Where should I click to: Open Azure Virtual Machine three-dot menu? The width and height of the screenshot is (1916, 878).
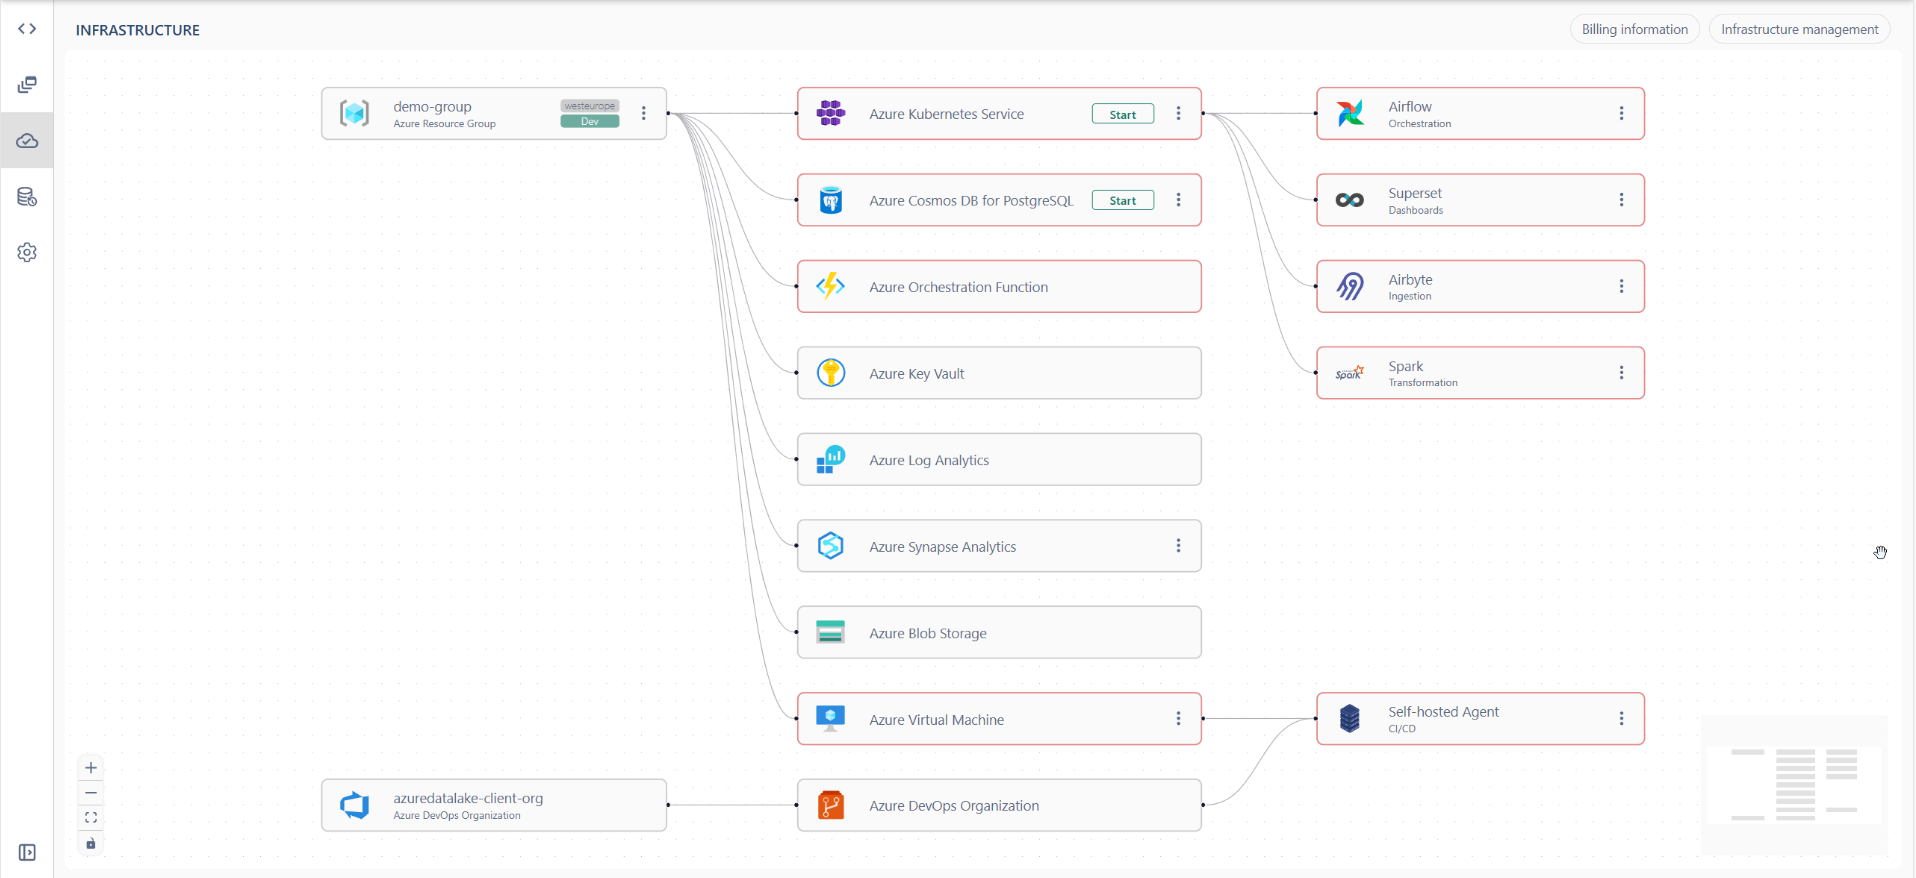(1179, 719)
